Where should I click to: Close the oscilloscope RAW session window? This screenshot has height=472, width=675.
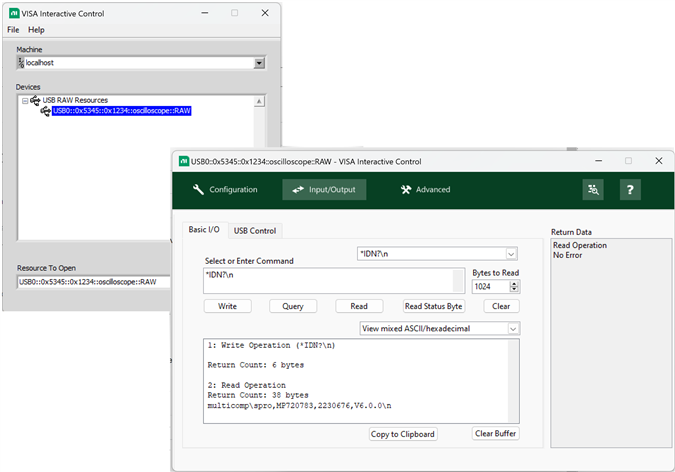pos(659,161)
